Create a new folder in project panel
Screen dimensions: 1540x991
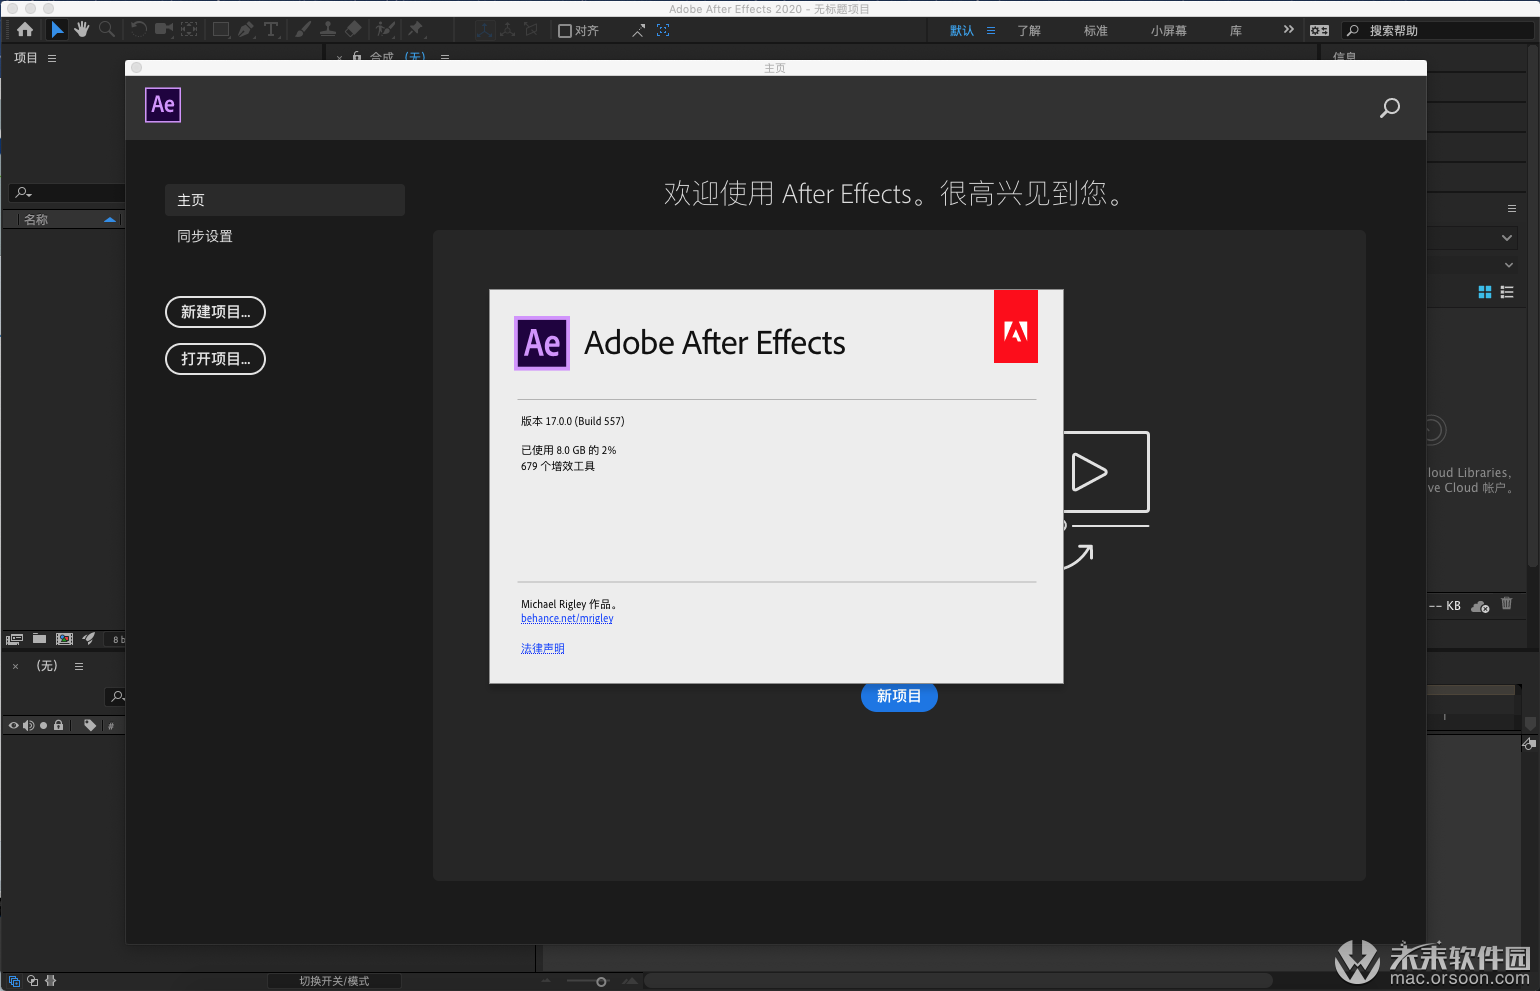39,638
